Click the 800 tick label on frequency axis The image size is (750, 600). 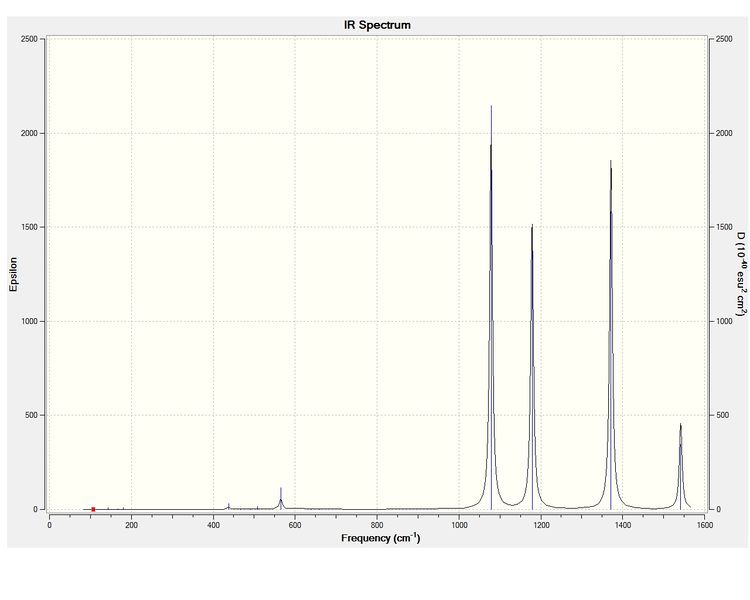click(377, 525)
